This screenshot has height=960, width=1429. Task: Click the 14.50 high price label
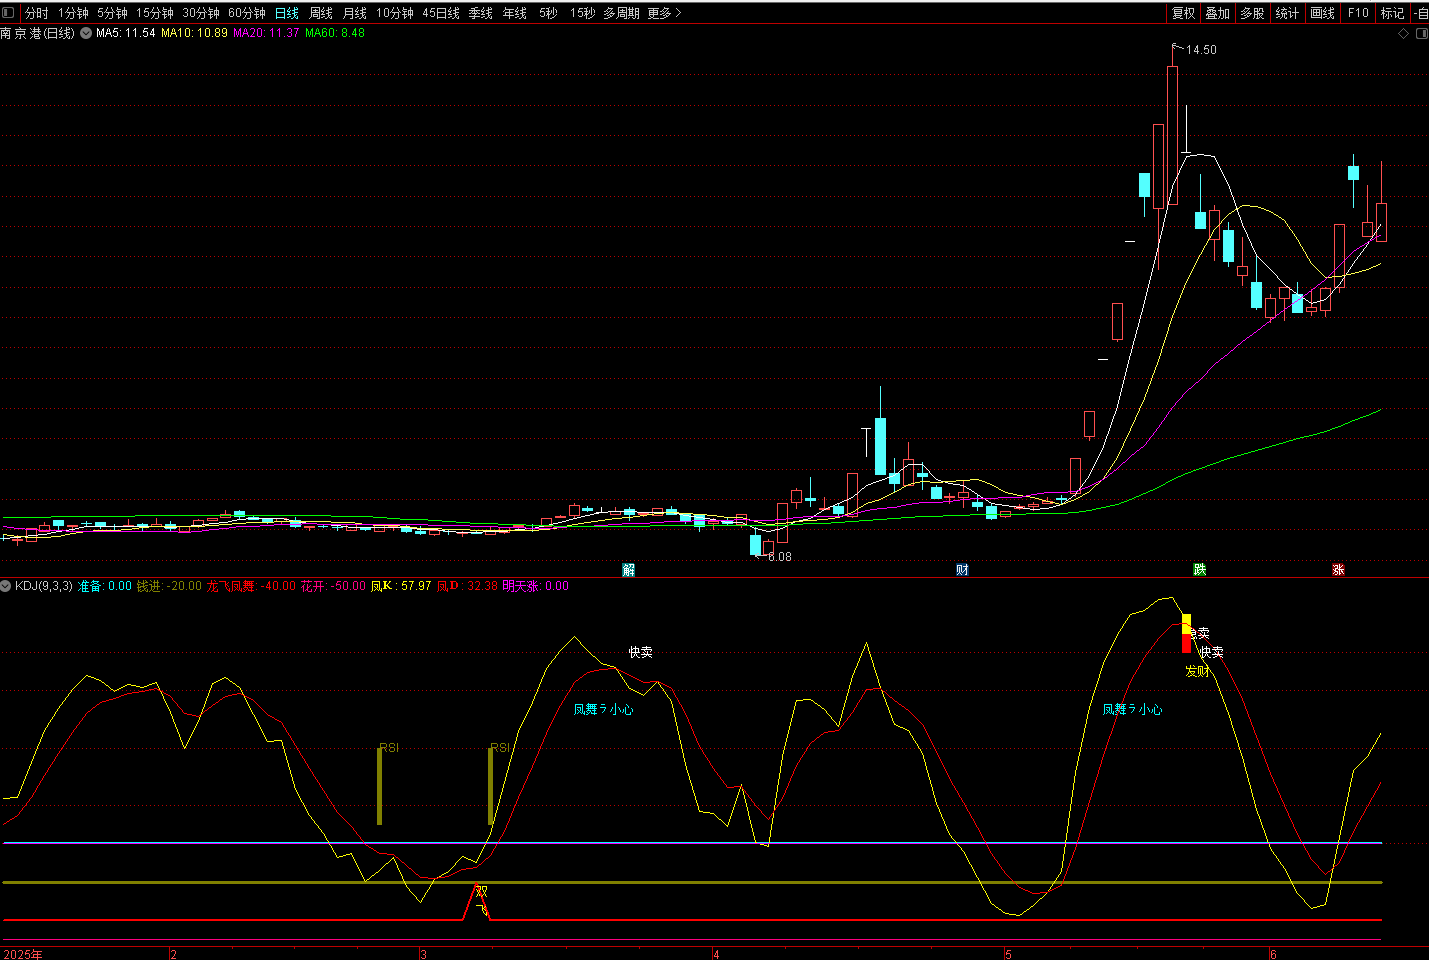click(x=1201, y=50)
